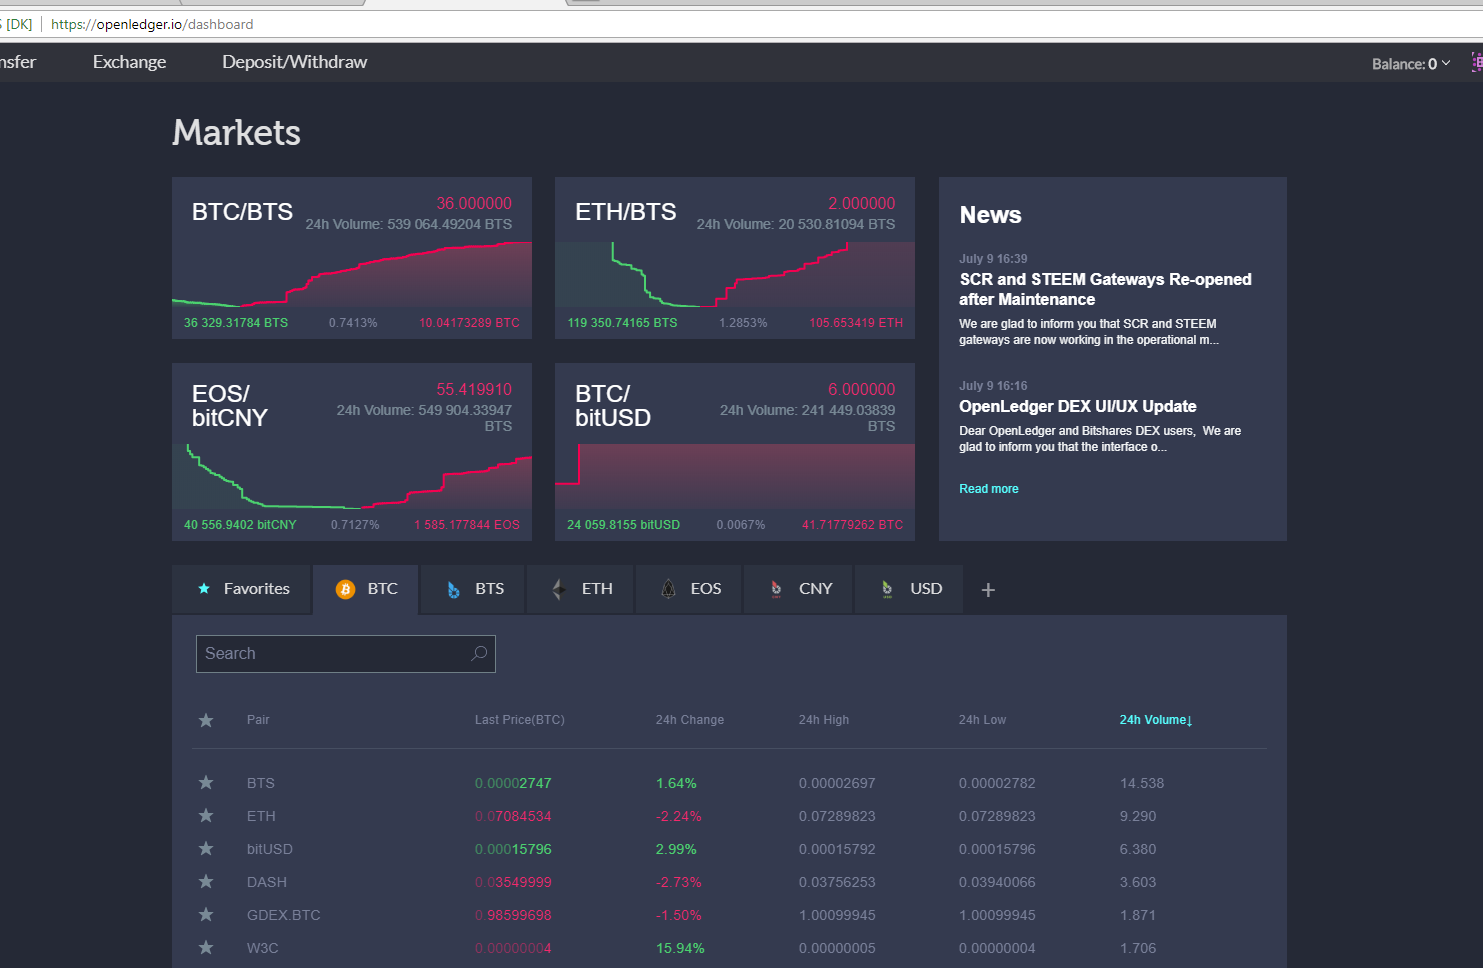This screenshot has width=1483, height=968.
Task: Open the EOS/bitCNY market card
Action: [352, 452]
